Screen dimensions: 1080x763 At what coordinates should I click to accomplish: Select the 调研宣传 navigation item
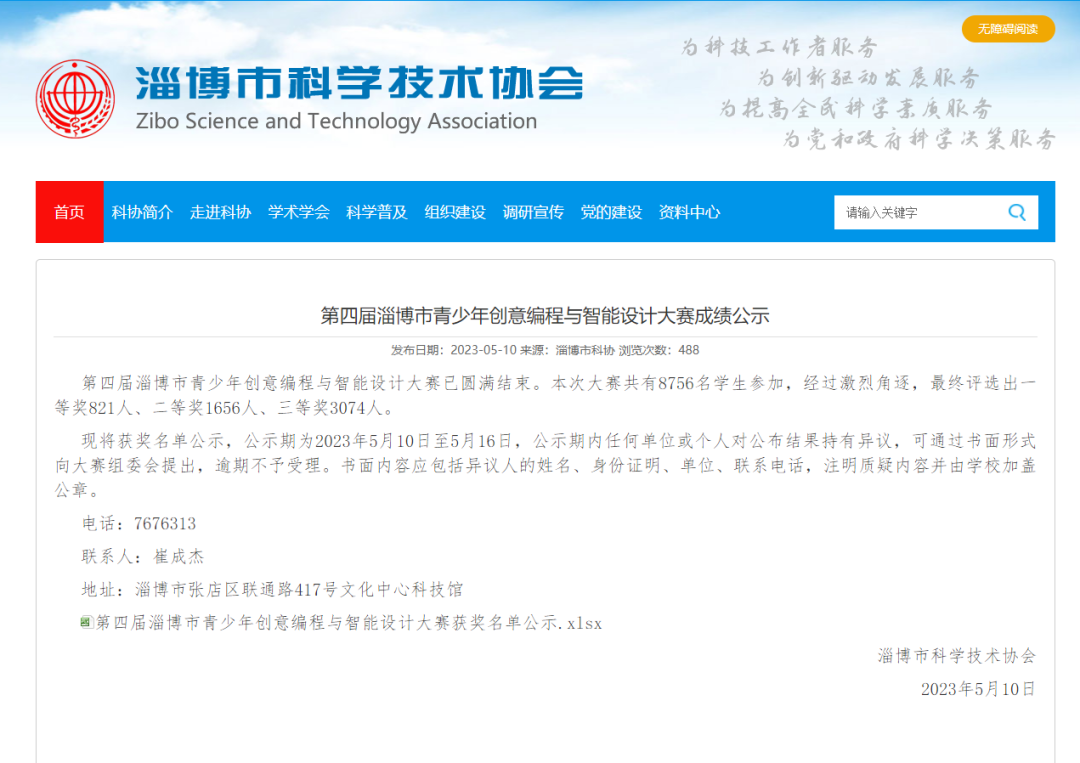532,212
